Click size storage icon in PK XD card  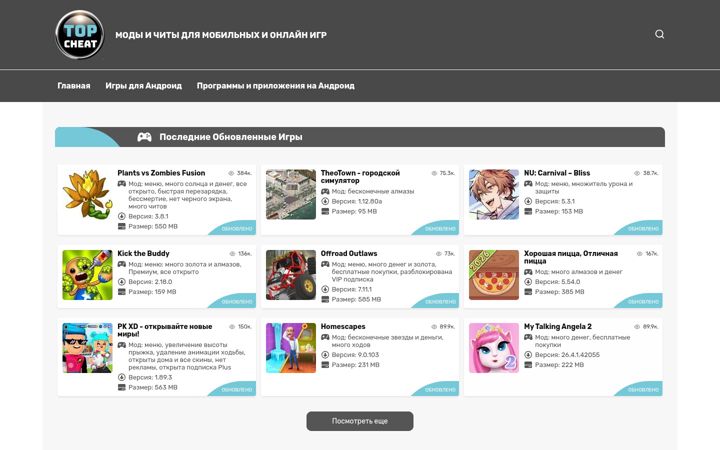(122, 387)
